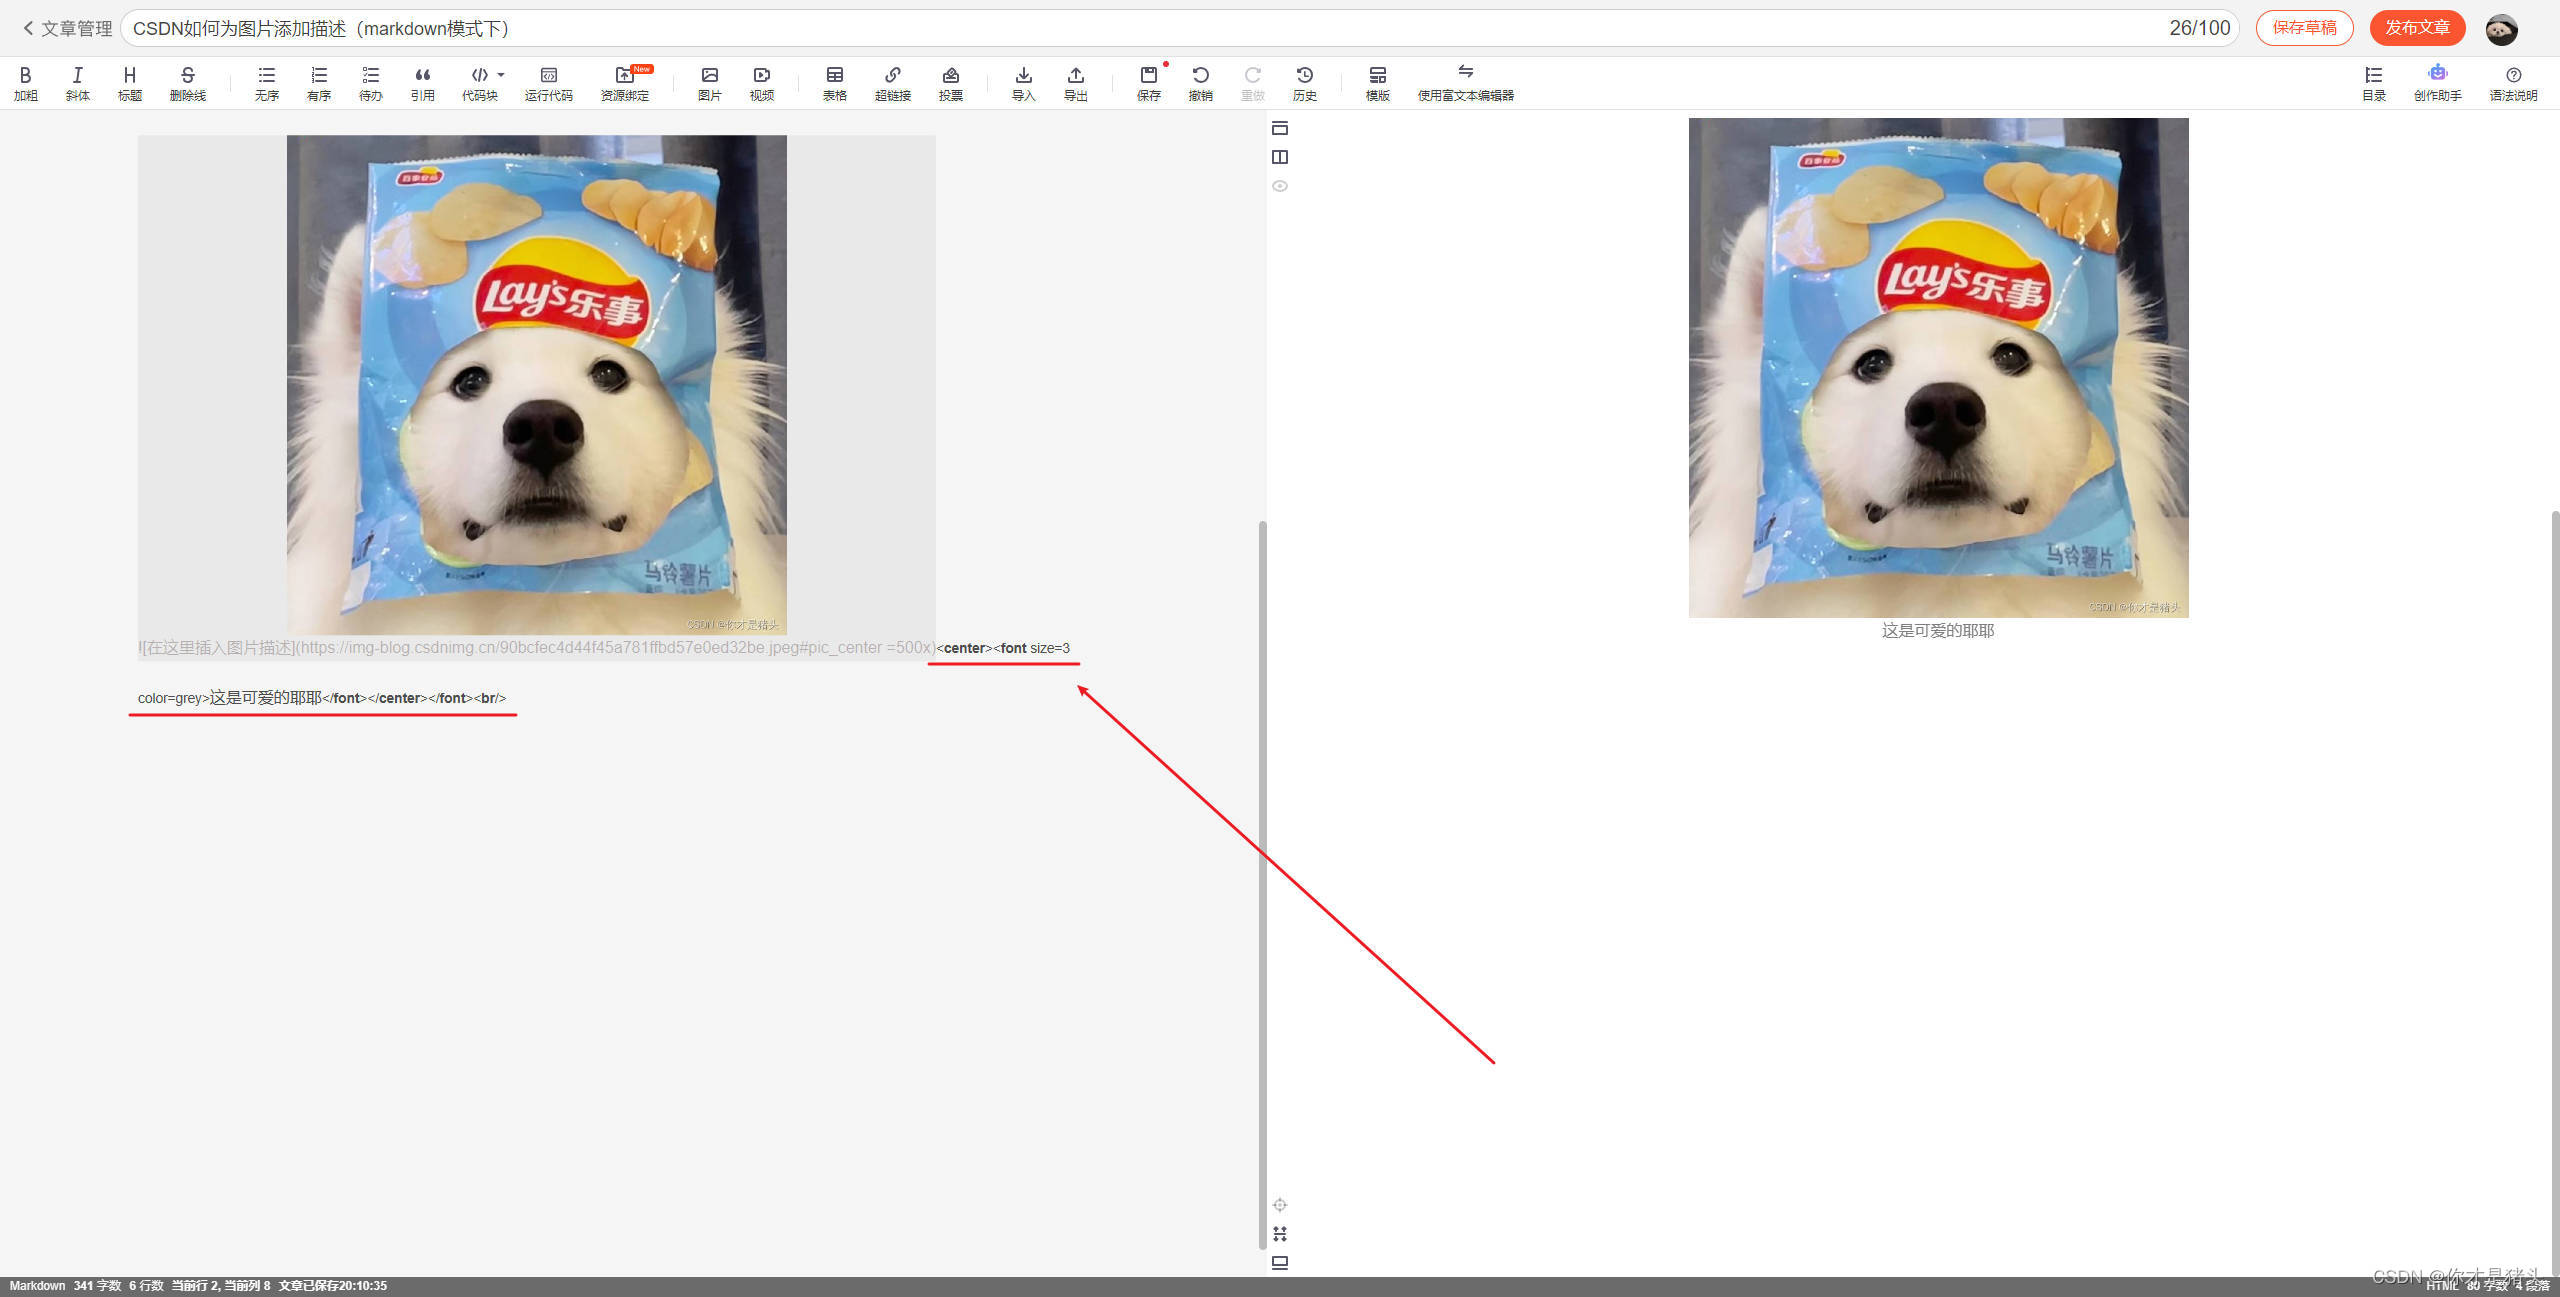Click '341 字数' word count in status bar
The height and width of the screenshot is (1297, 2560).
[97, 1286]
